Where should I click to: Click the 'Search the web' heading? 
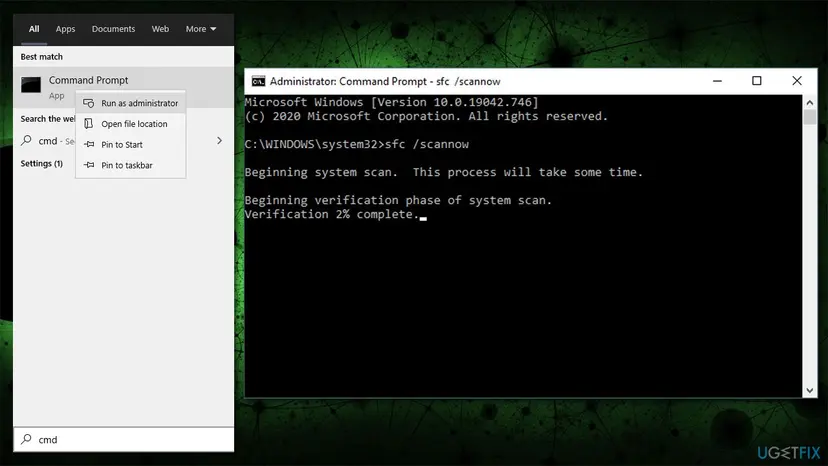pos(48,119)
